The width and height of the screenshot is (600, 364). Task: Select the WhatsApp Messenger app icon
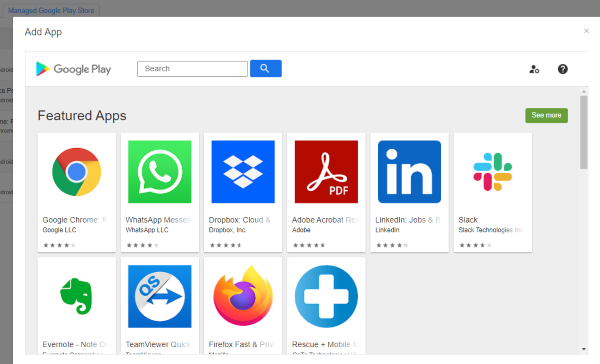point(160,172)
